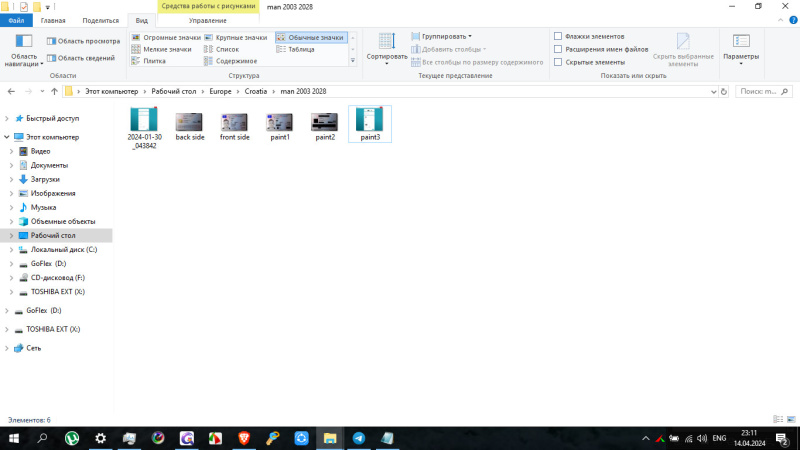Enable the Hidden items checkbox

click(x=558, y=62)
